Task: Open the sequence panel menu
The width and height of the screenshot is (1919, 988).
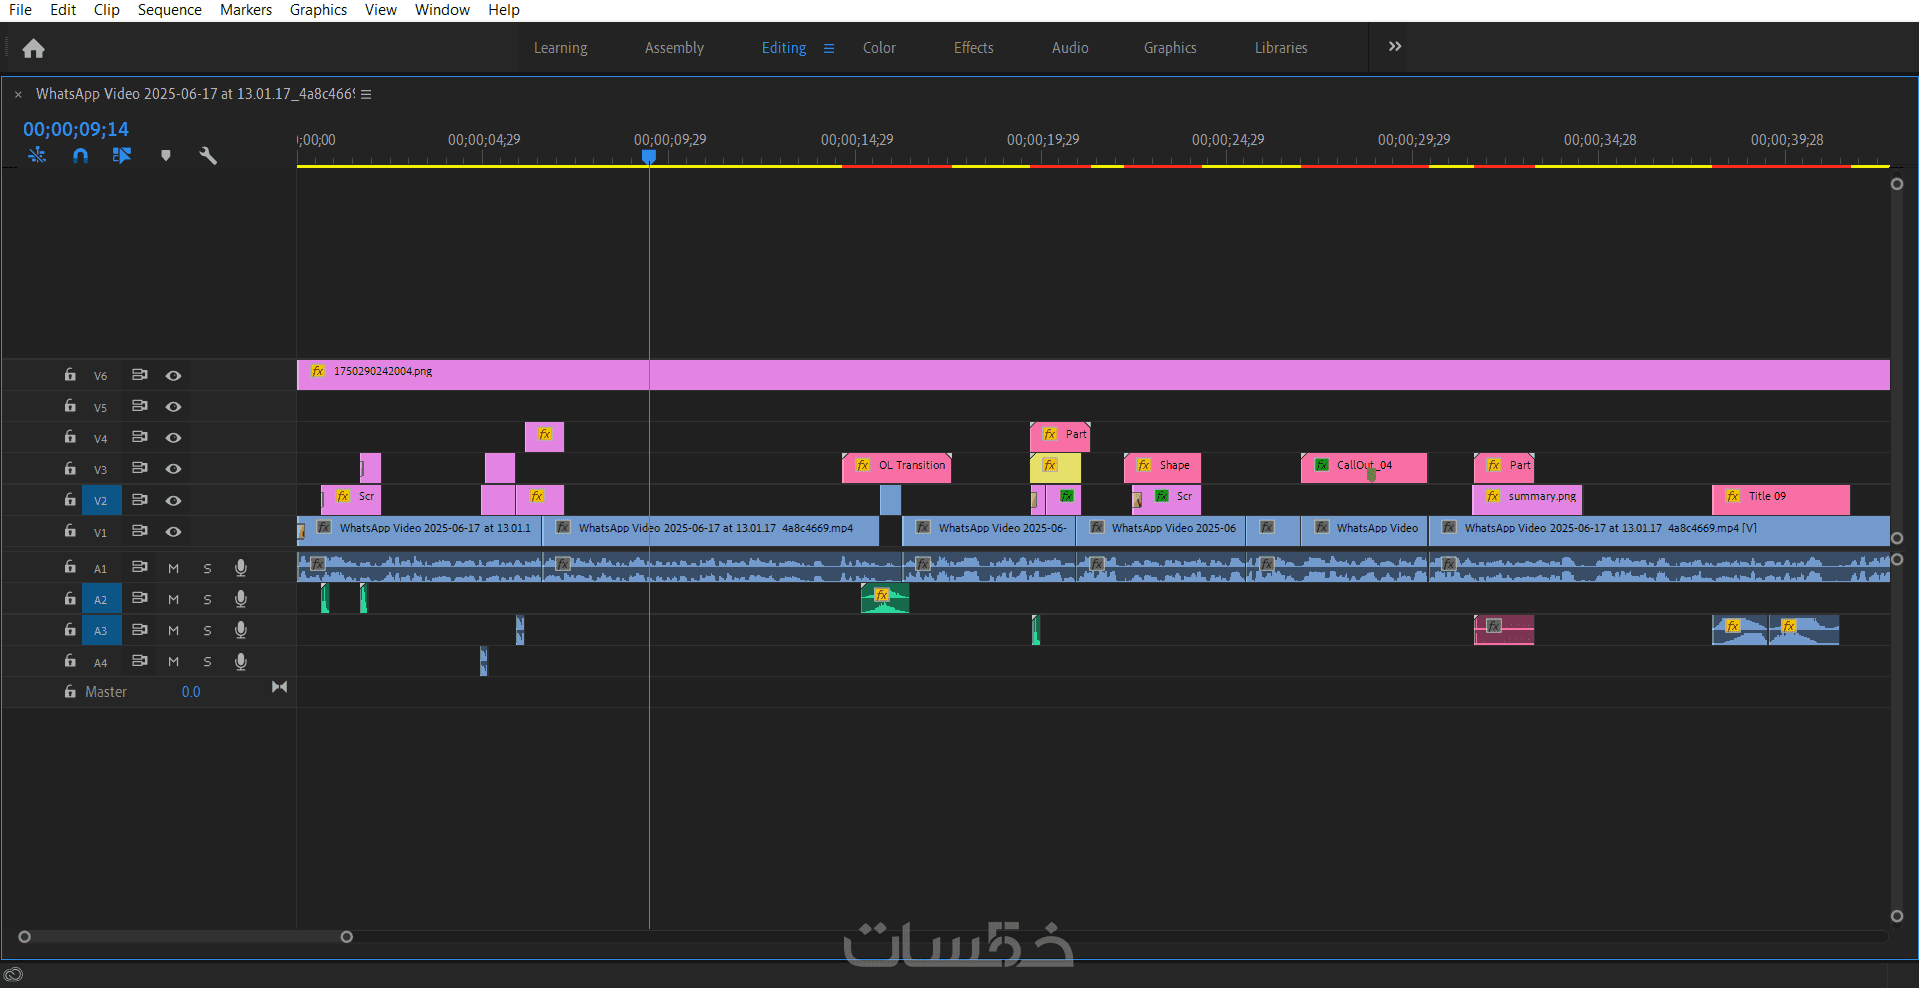Action: 366,94
